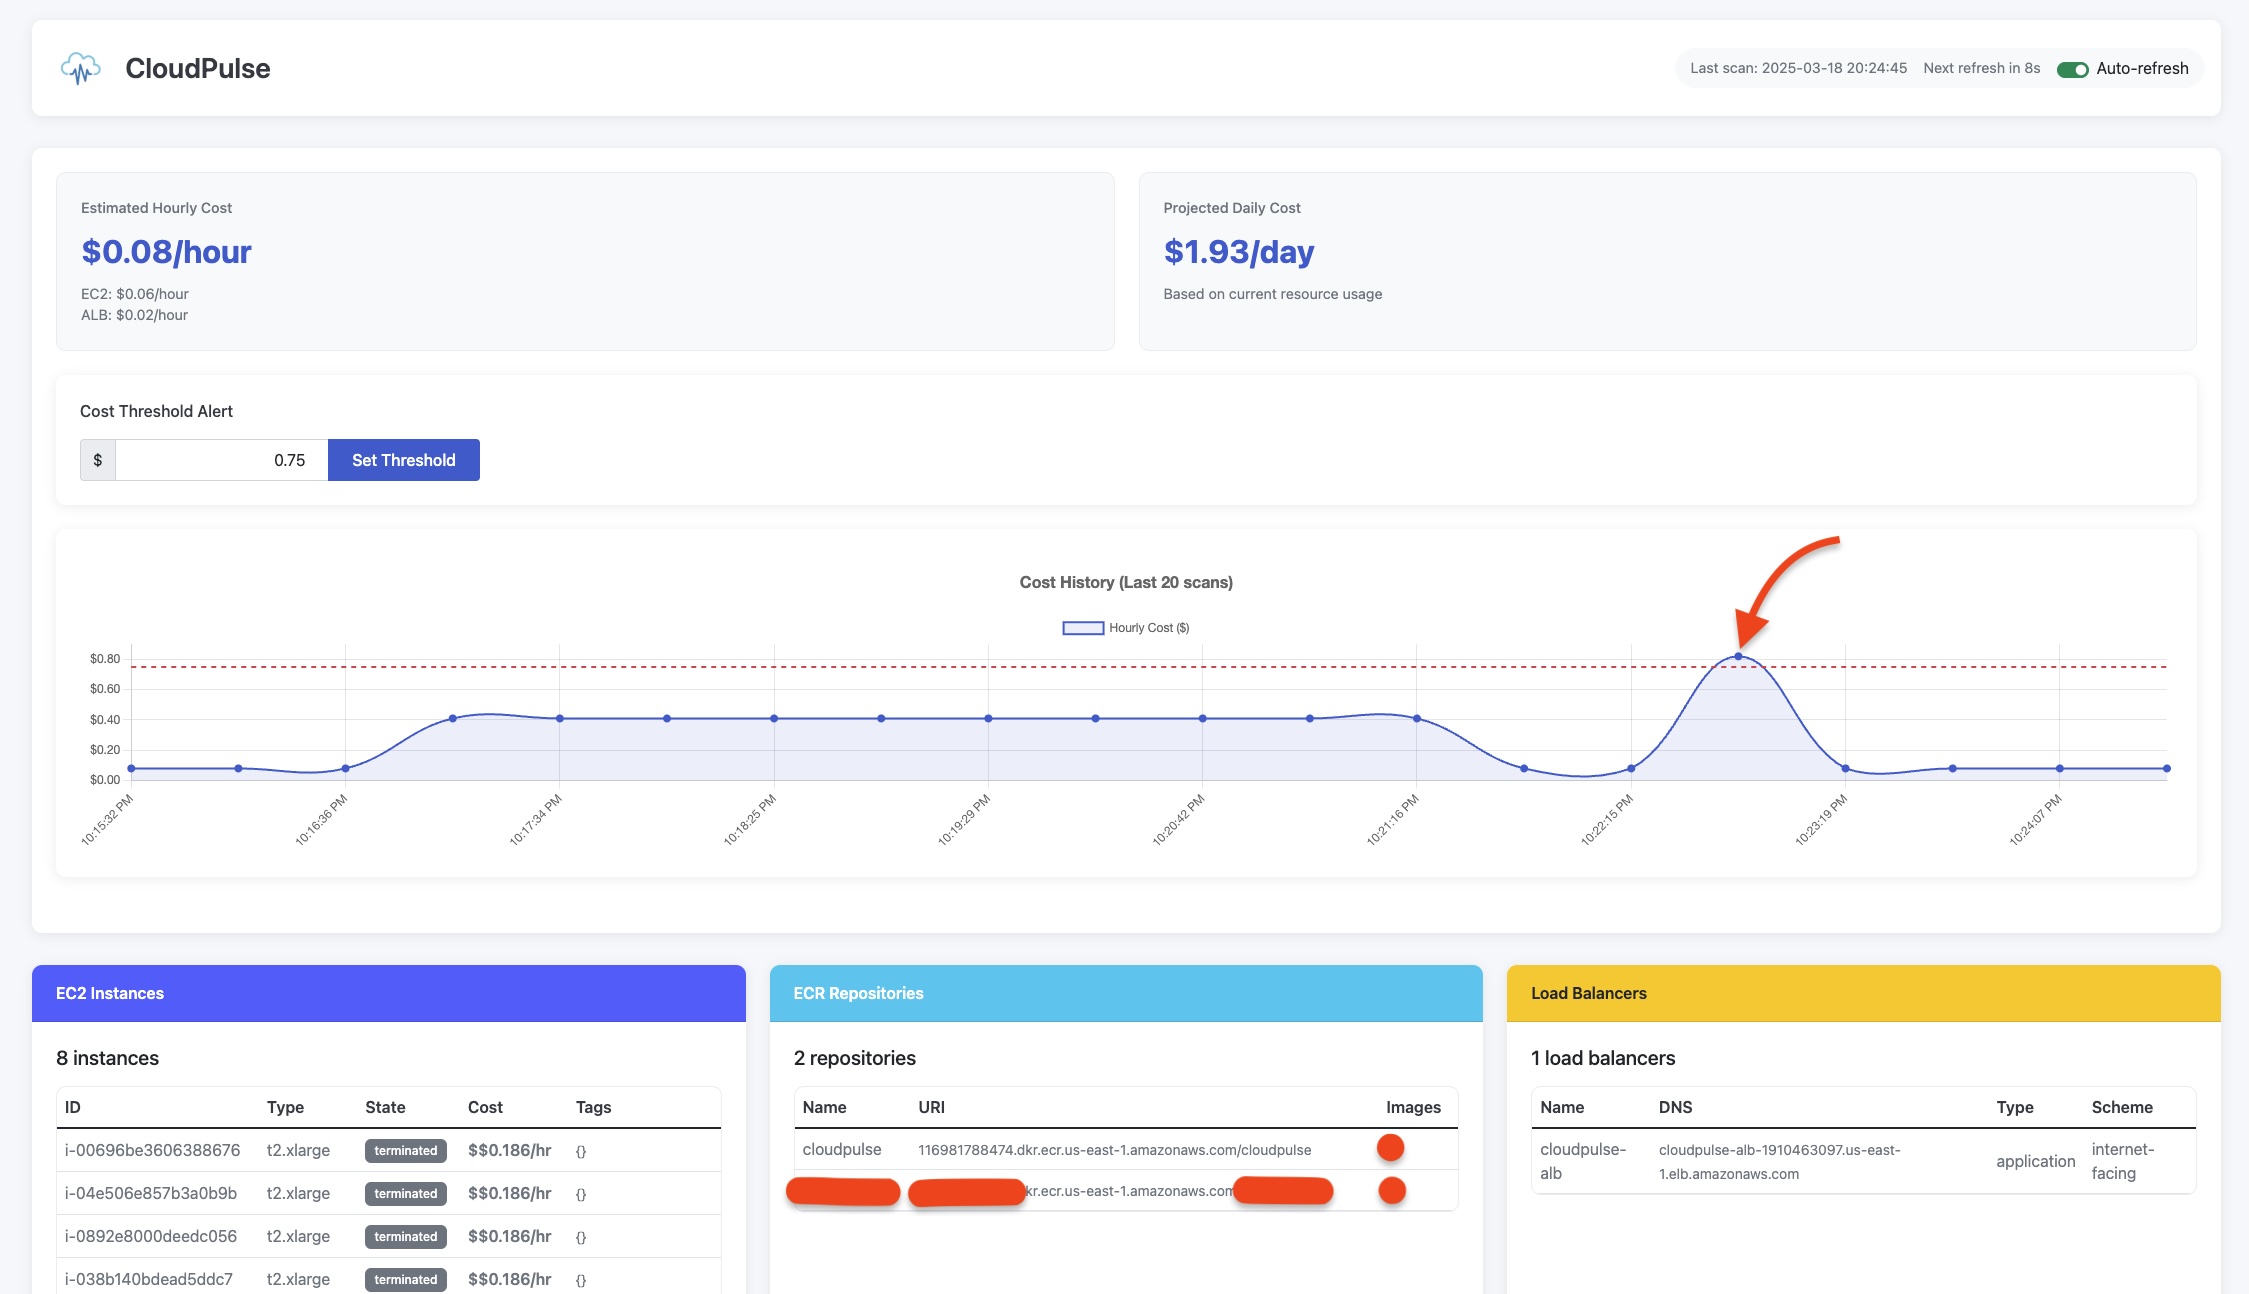Click the first data point at 10:15:32 PM
The height and width of the screenshot is (1294, 2249).
pyautogui.click(x=131, y=769)
